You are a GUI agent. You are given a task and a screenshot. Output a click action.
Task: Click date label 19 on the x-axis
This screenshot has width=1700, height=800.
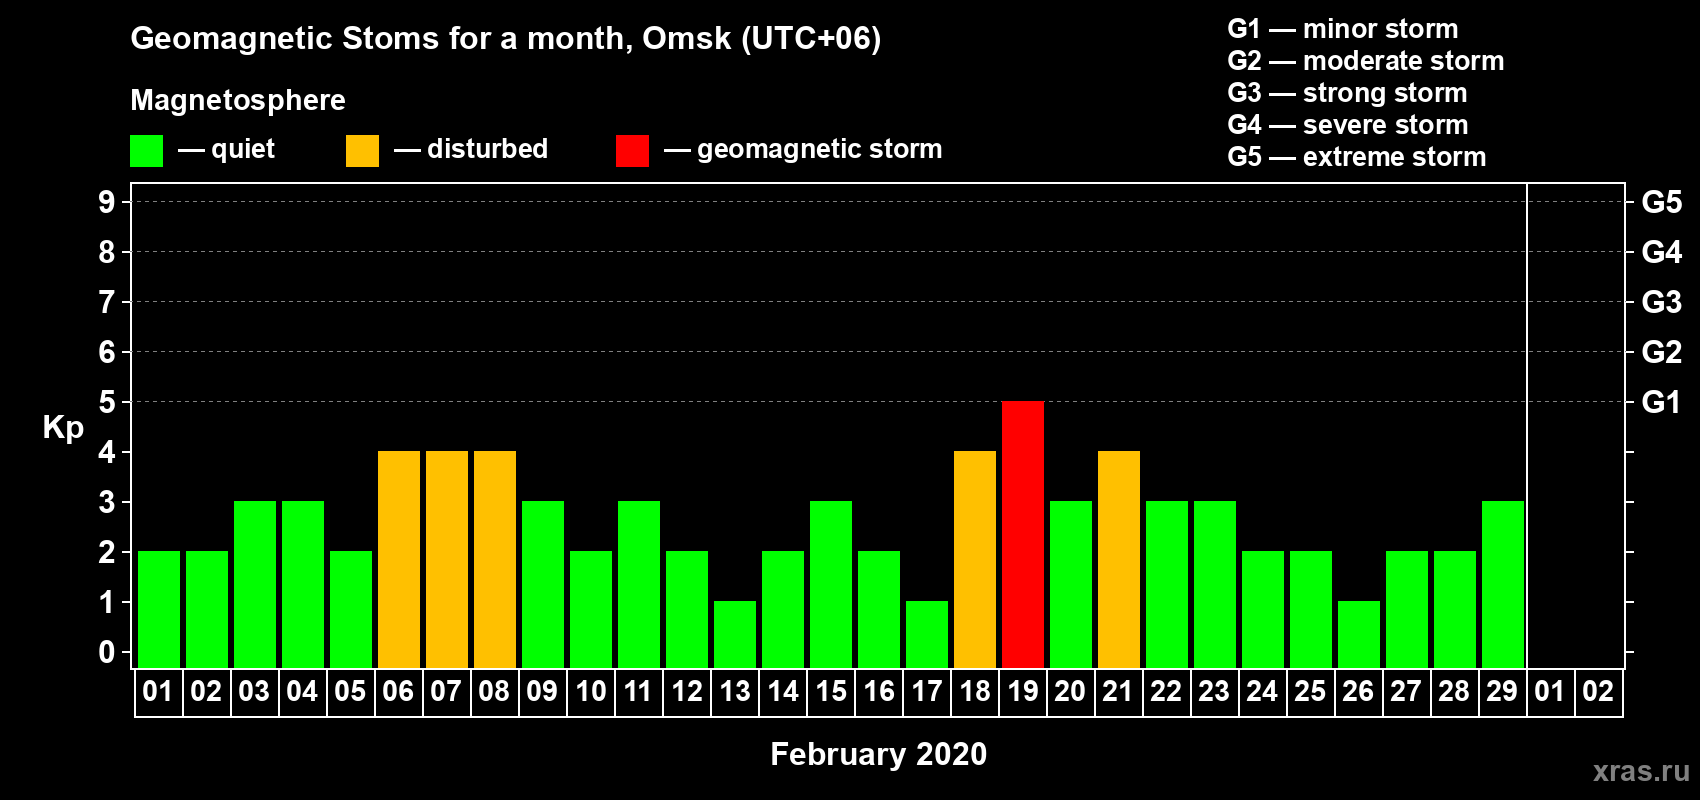[1023, 692]
